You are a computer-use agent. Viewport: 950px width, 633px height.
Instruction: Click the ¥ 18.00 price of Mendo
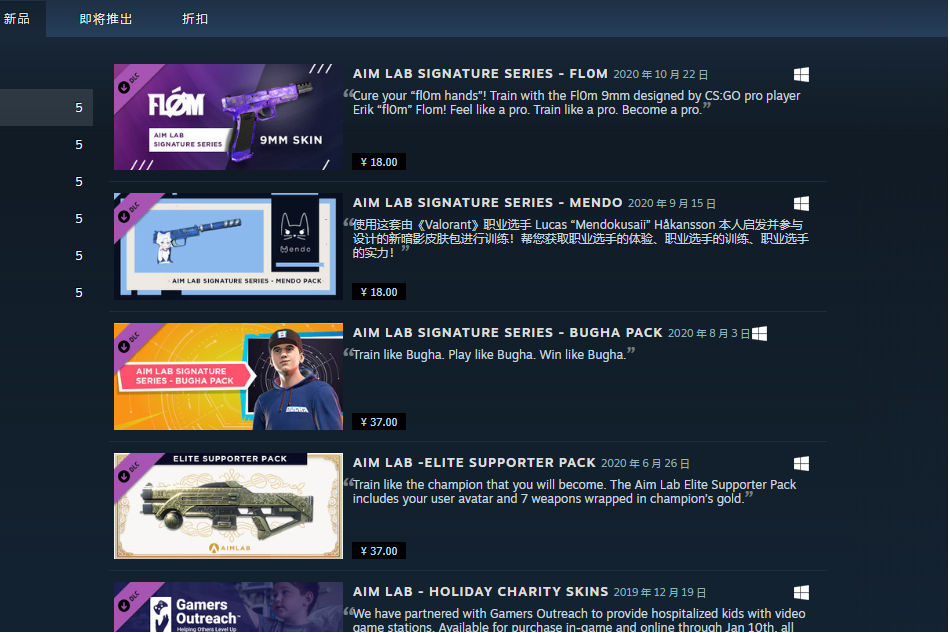(379, 292)
